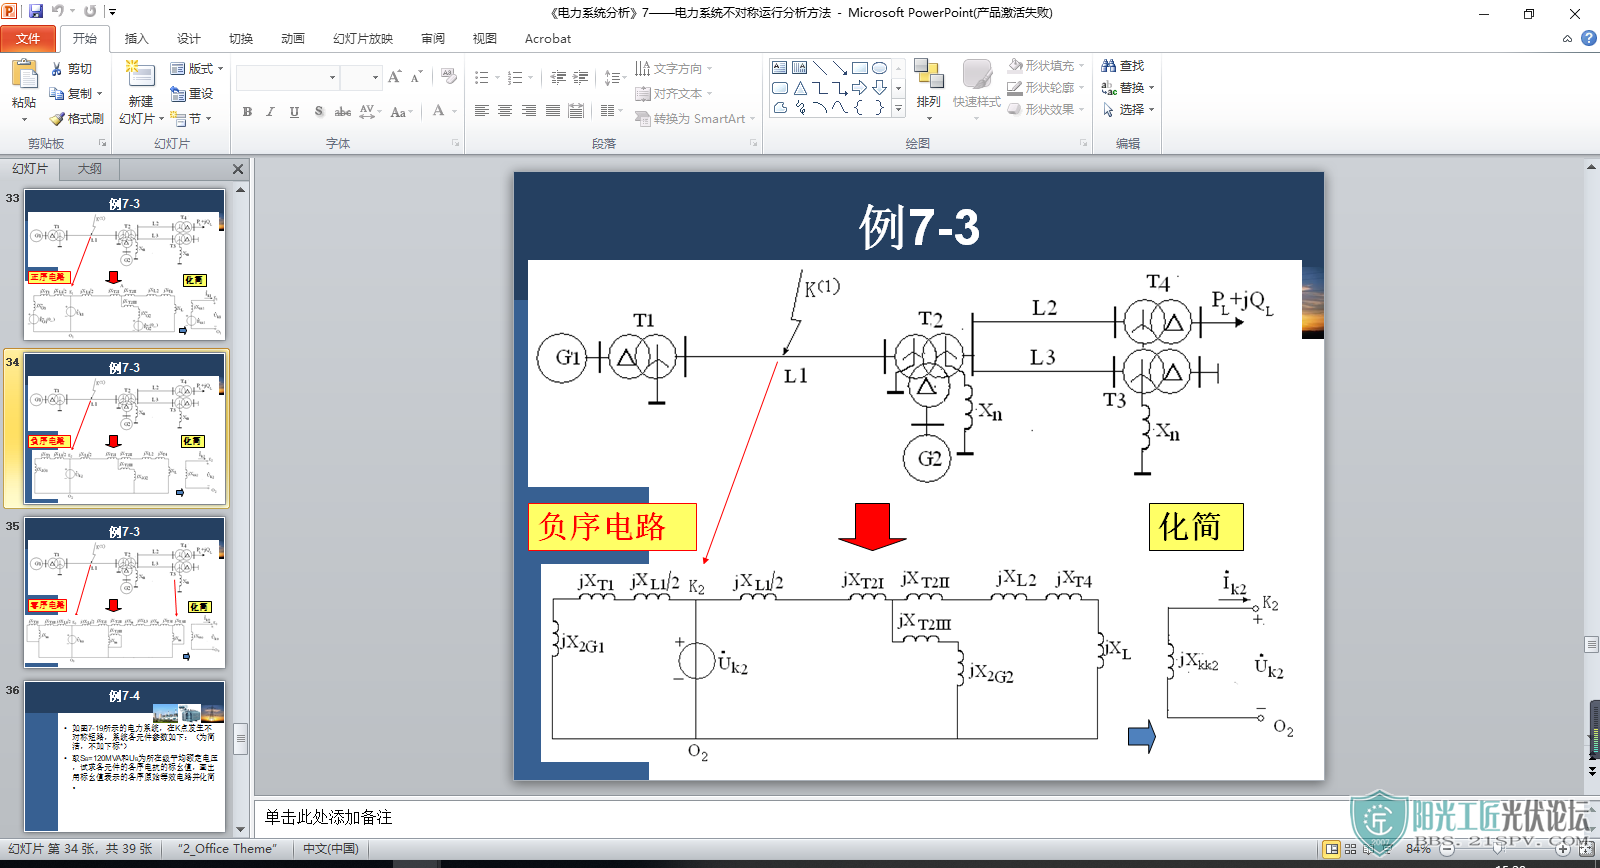Click the Normal view icon in status bar
Screen dimensions: 1600x868
click(x=1331, y=849)
